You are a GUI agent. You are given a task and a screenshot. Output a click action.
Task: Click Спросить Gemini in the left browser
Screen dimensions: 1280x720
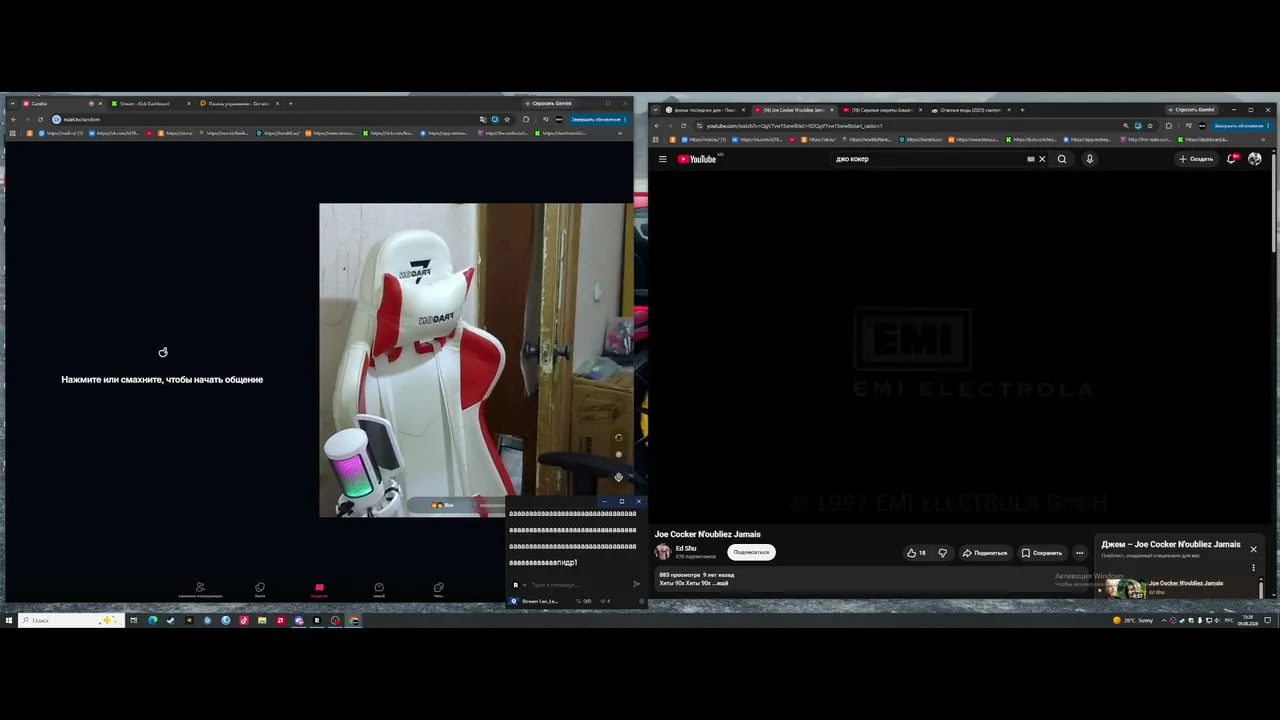pos(549,103)
